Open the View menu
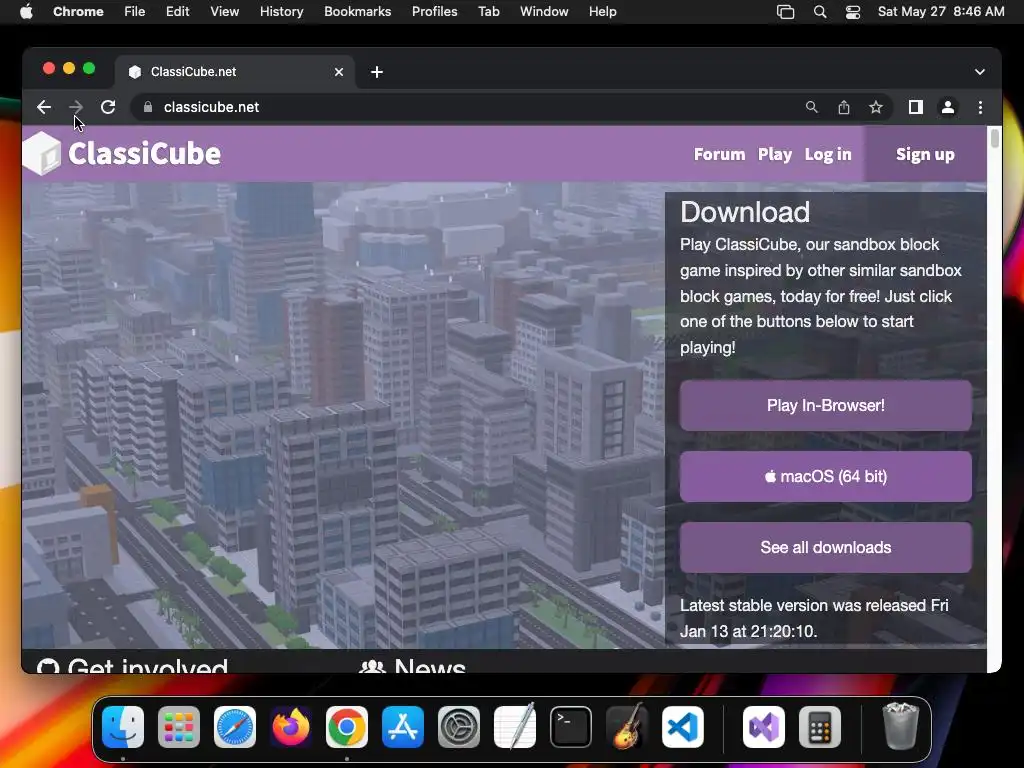Screen dimensions: 1024x768 coord(224,12)
